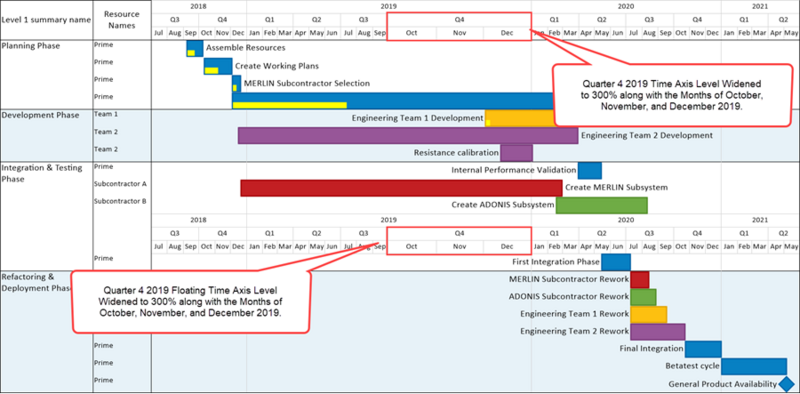Click 'Prime' resource in General Product Availability row

pyautogui.click(x=104, y=380)
